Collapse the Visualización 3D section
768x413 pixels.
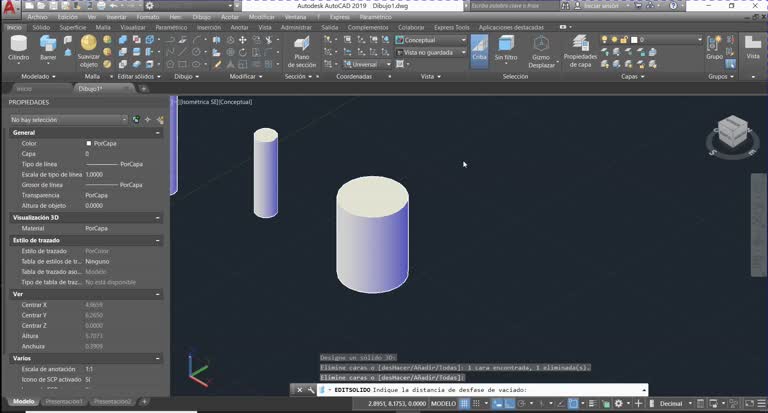pyautogui.click(x=158, y=218)
